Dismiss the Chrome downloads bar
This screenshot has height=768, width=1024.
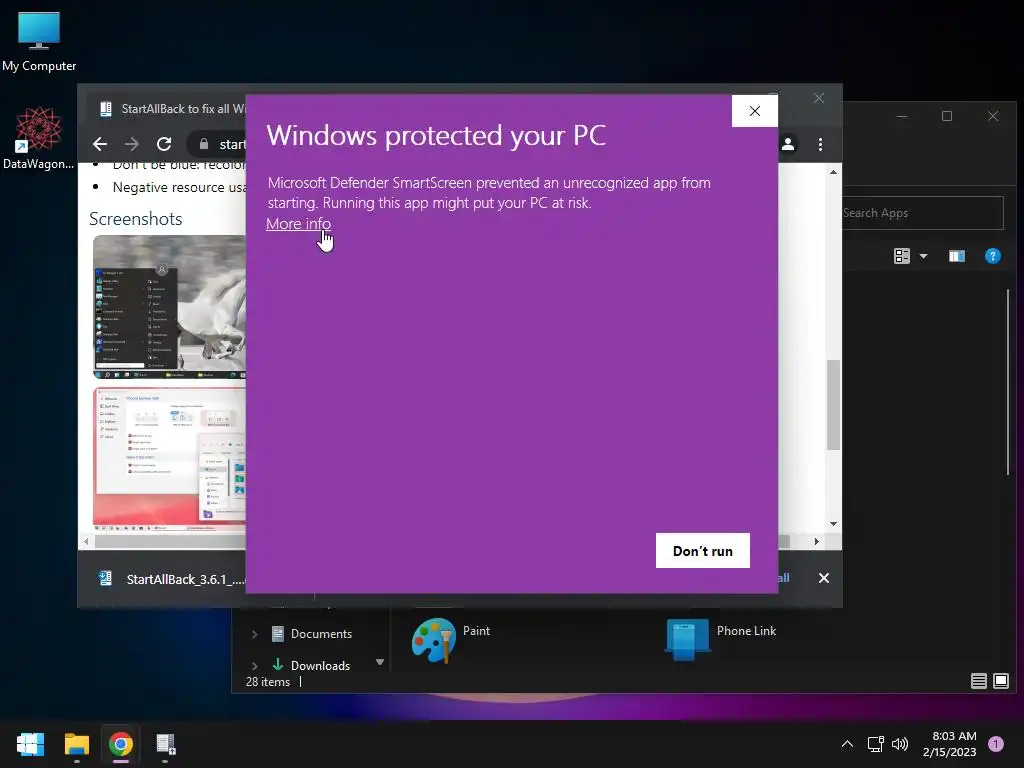pos(824,578)
